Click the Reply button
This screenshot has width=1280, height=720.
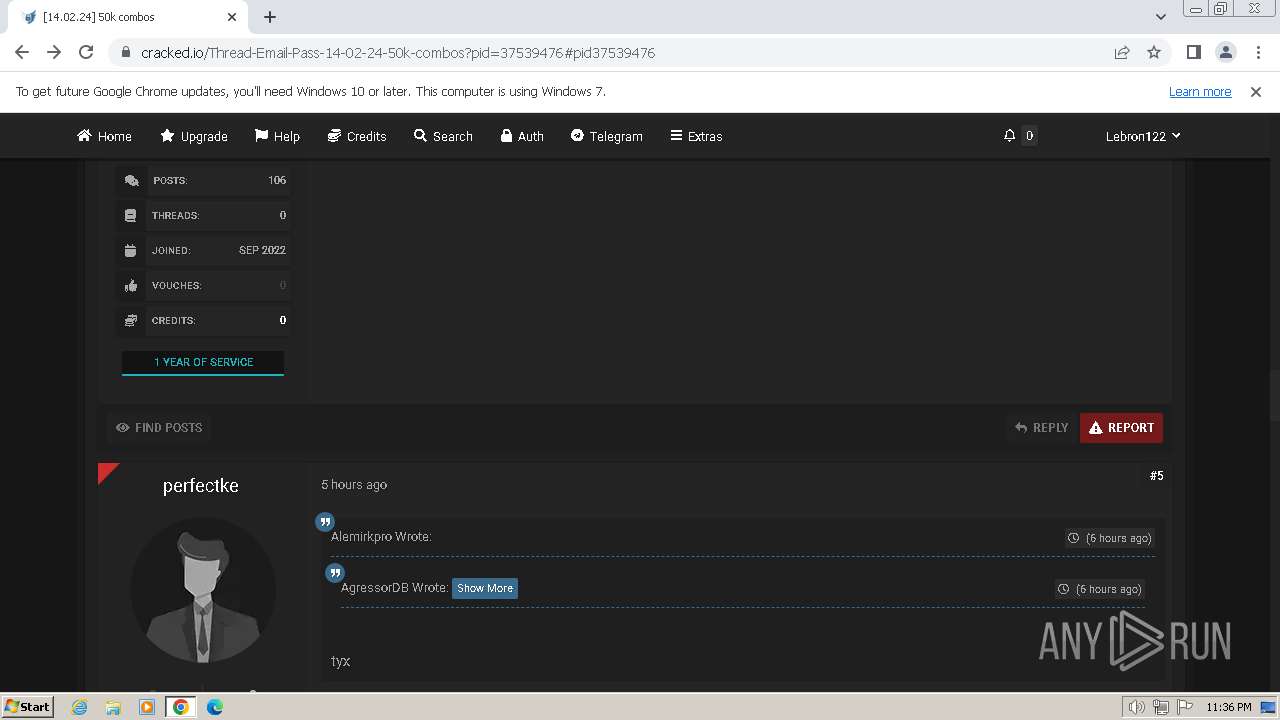1041,428
